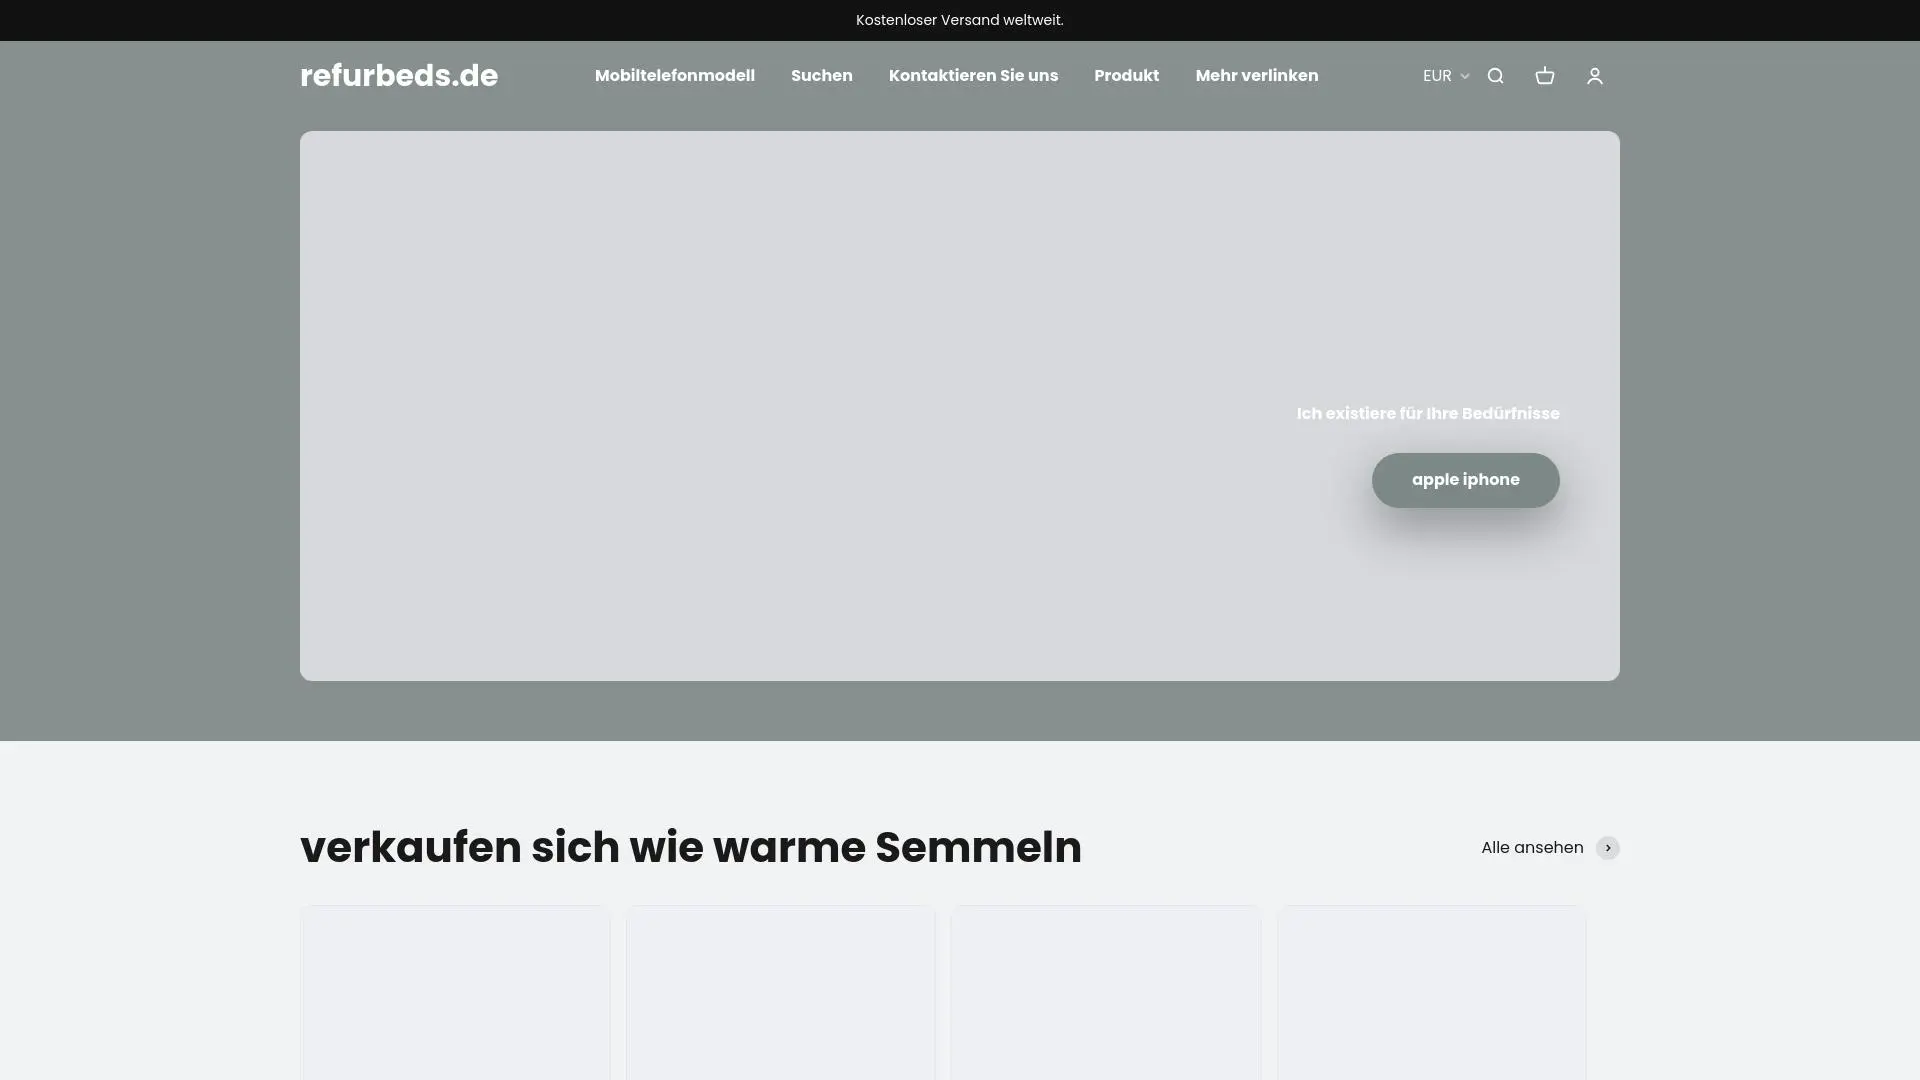The image size is (1920, 1080).
Task: Go to Kontaktieren Sie uns
Action: coord(973,76)
